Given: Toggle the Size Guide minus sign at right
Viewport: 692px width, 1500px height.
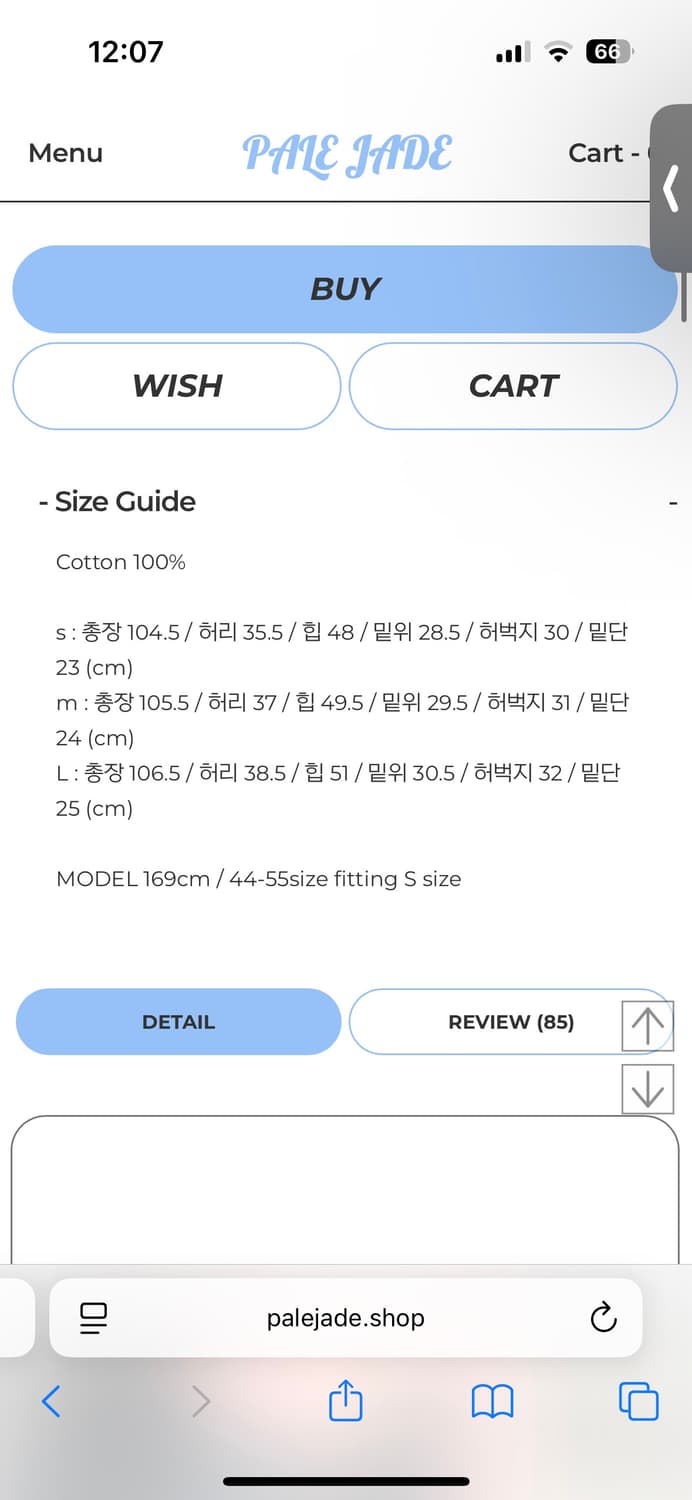Looking at the screenshot, I should [x=673, y=502].
